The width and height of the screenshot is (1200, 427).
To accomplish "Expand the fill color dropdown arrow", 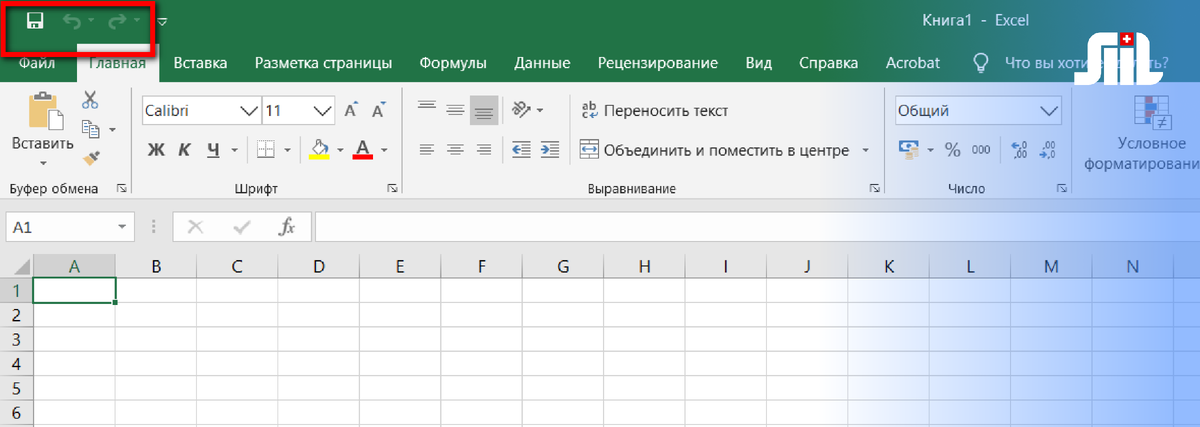I will pos(340,150).
